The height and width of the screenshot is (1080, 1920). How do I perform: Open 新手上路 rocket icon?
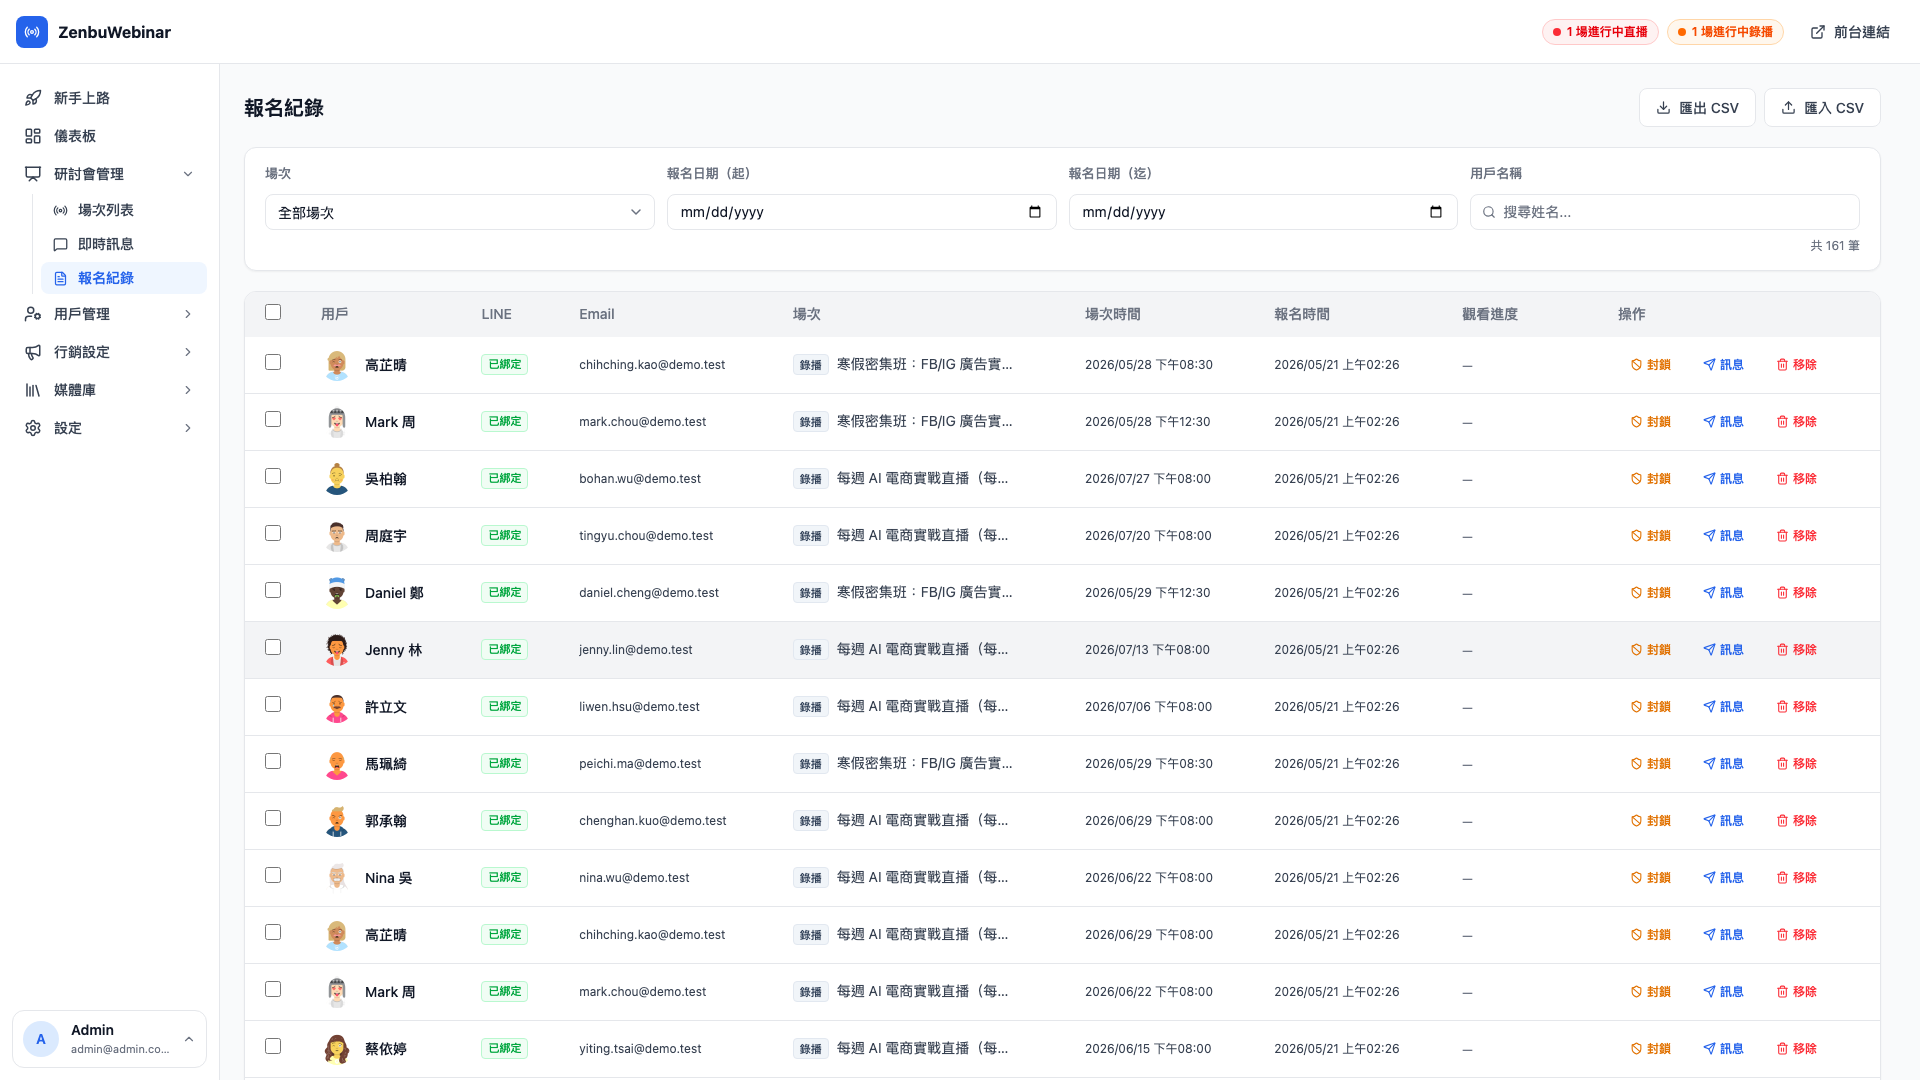(x=33, y=98)
